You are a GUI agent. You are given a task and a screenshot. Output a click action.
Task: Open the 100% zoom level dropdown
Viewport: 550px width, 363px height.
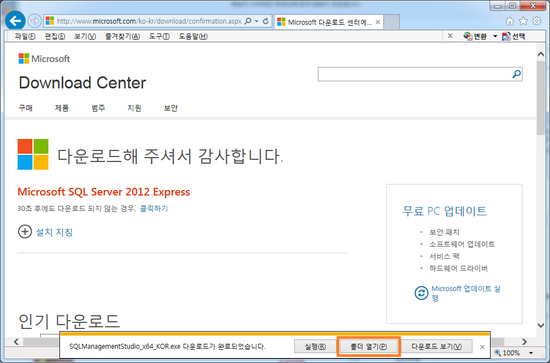pyautogui.click(x=531, y=353)
